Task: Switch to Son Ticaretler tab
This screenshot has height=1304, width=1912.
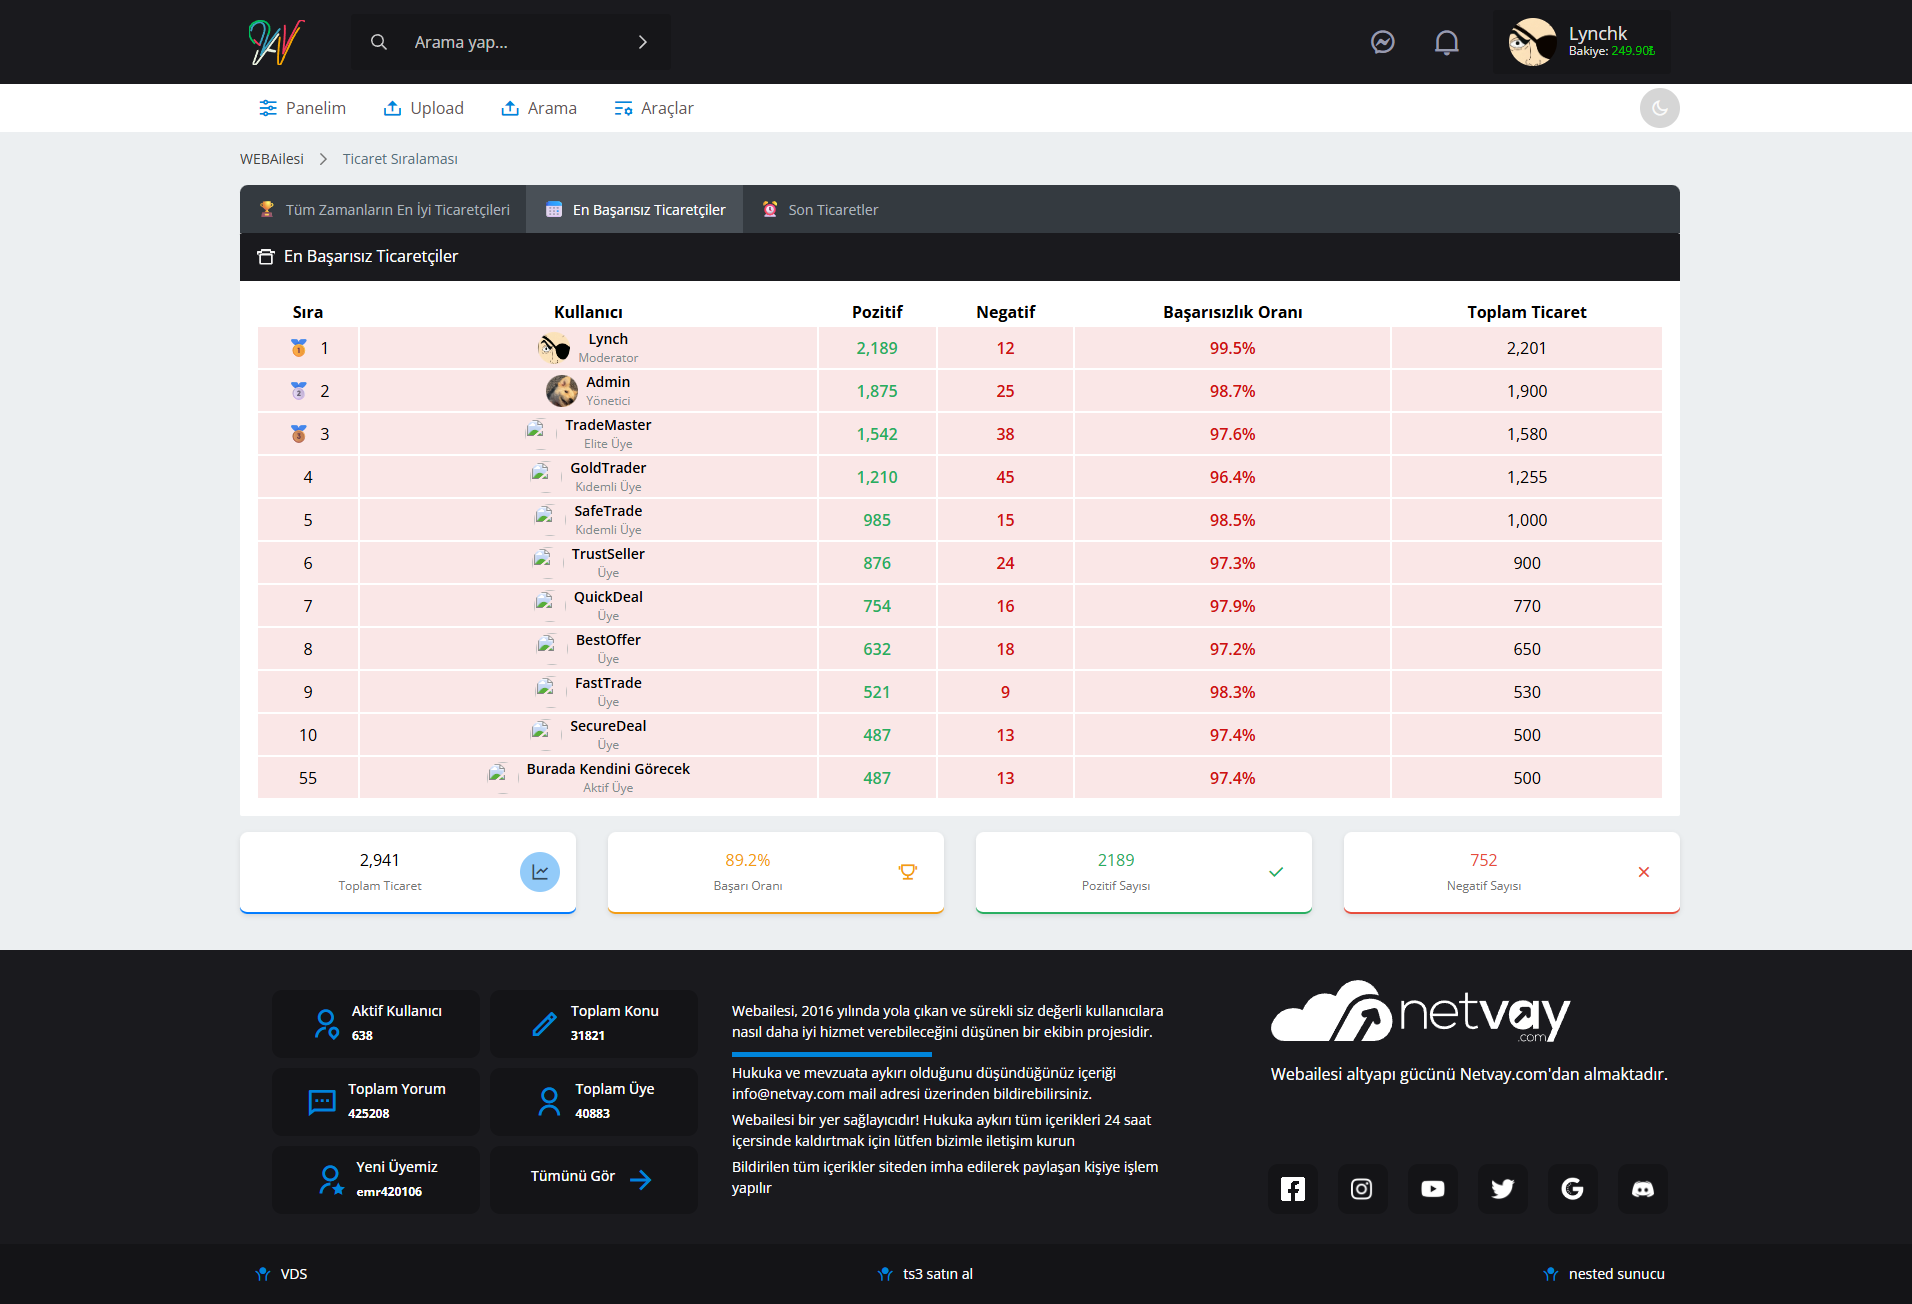Action: (820, 210)
